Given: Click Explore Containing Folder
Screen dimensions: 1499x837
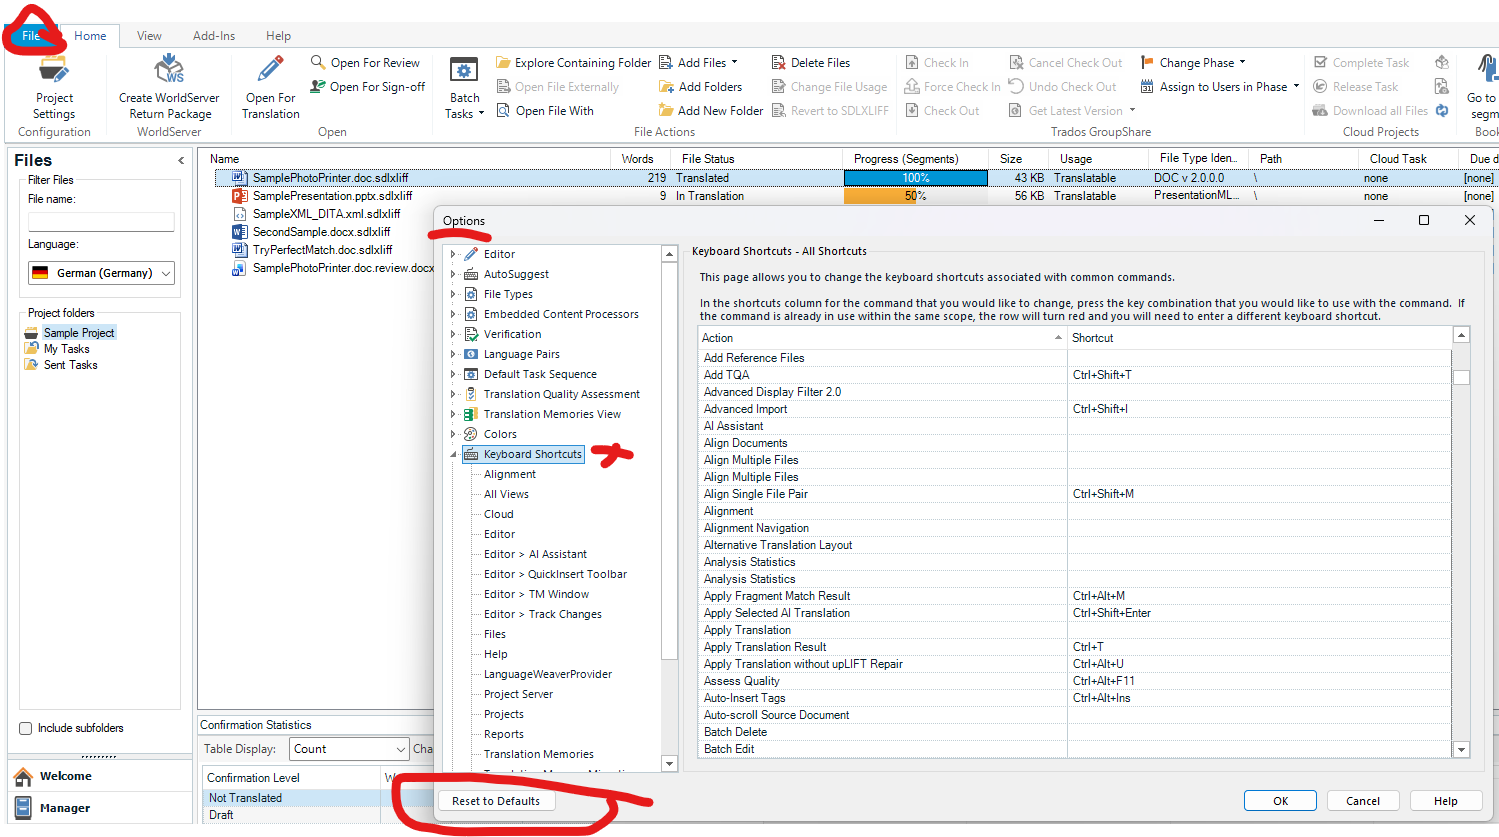Looking at the screenshot, I should 573,62.
